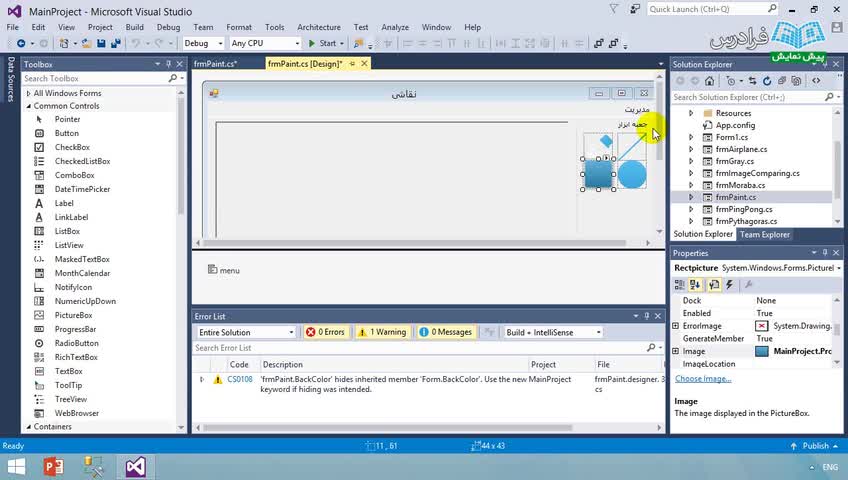Viewport: 848px width, 480px height.
Task: Switch to the Team Explorer tab
Action: [765, 235]
